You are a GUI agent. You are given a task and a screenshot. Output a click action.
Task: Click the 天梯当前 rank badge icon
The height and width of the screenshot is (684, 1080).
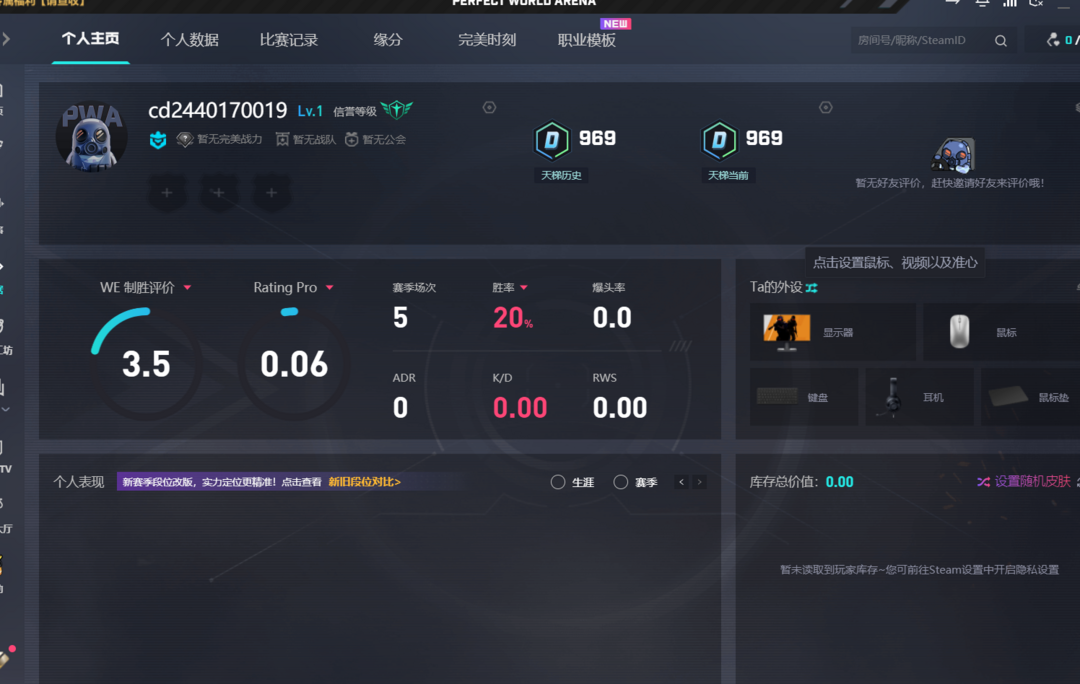tap(718, 141)
